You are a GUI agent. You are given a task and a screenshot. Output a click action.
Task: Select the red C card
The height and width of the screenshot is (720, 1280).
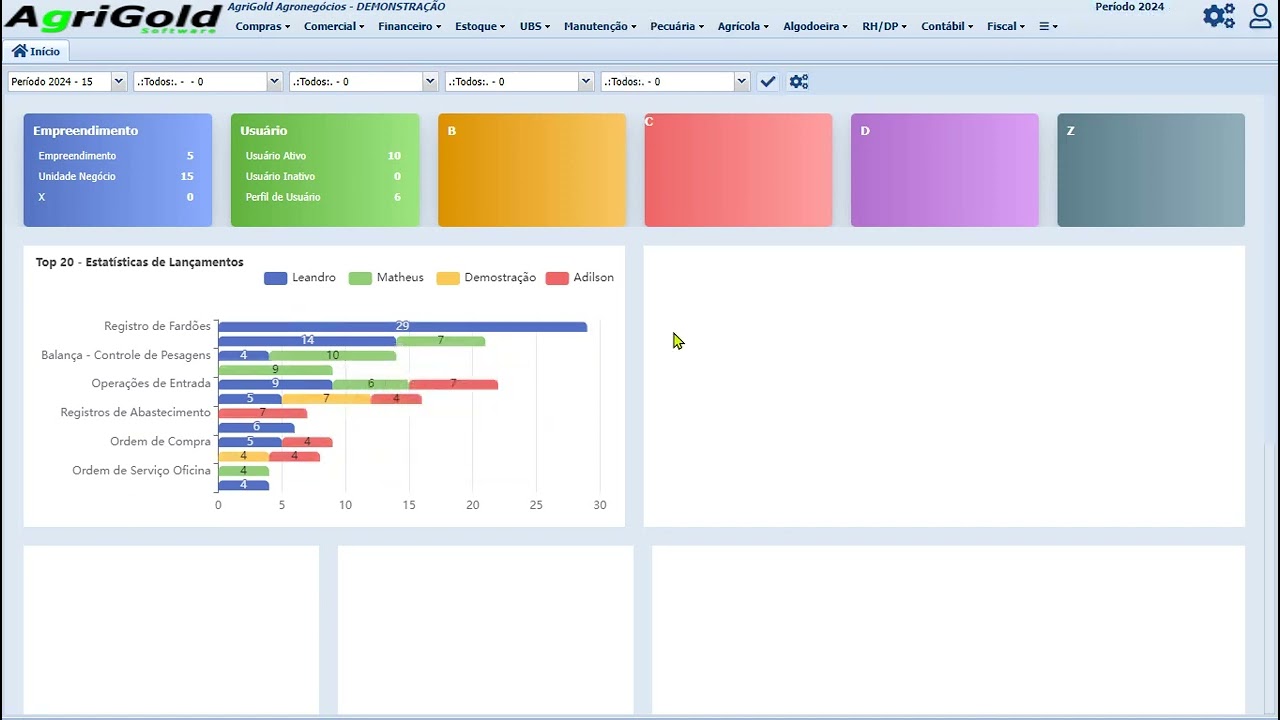pos(738,170)
